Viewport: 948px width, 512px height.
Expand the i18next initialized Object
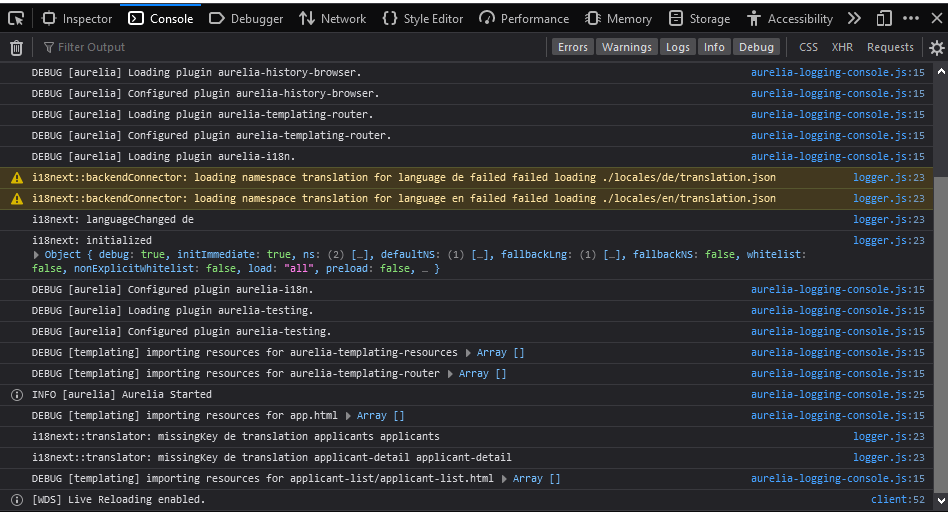36,255
